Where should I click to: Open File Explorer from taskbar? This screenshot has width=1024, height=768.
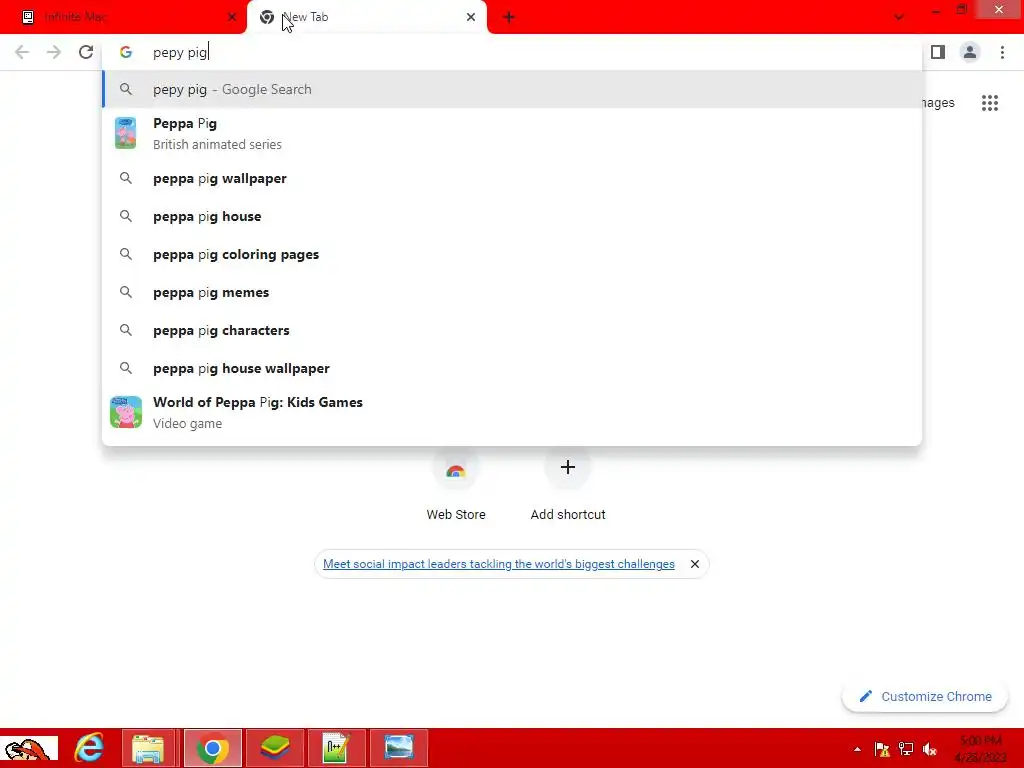click(x=148, y=748)
